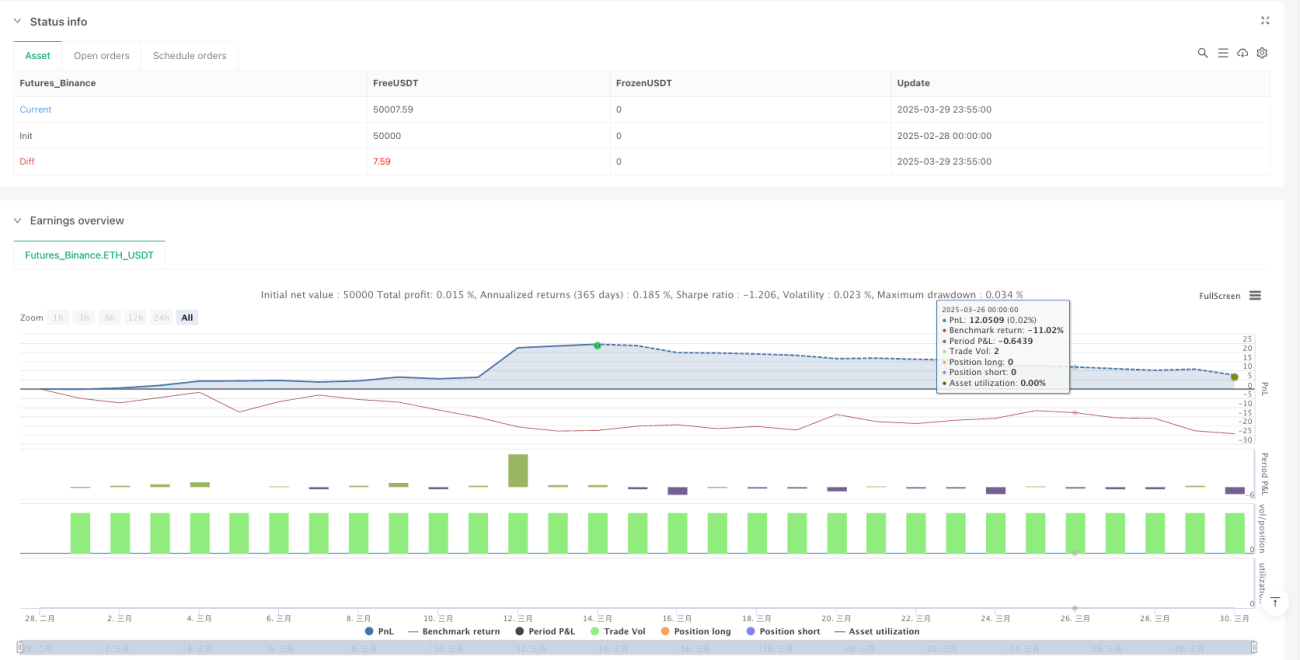
Task: Toggle Position long series in legend
Action: 699,631
